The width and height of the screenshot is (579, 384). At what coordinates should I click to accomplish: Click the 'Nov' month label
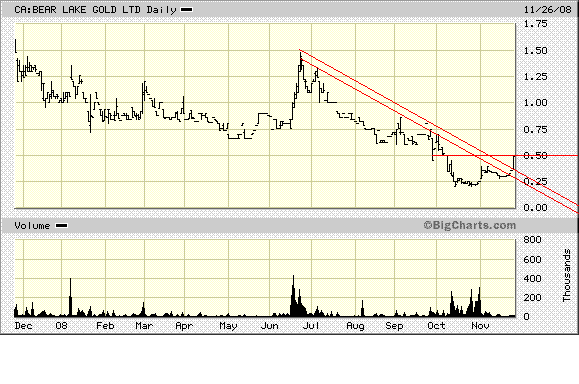click(480, 326)
